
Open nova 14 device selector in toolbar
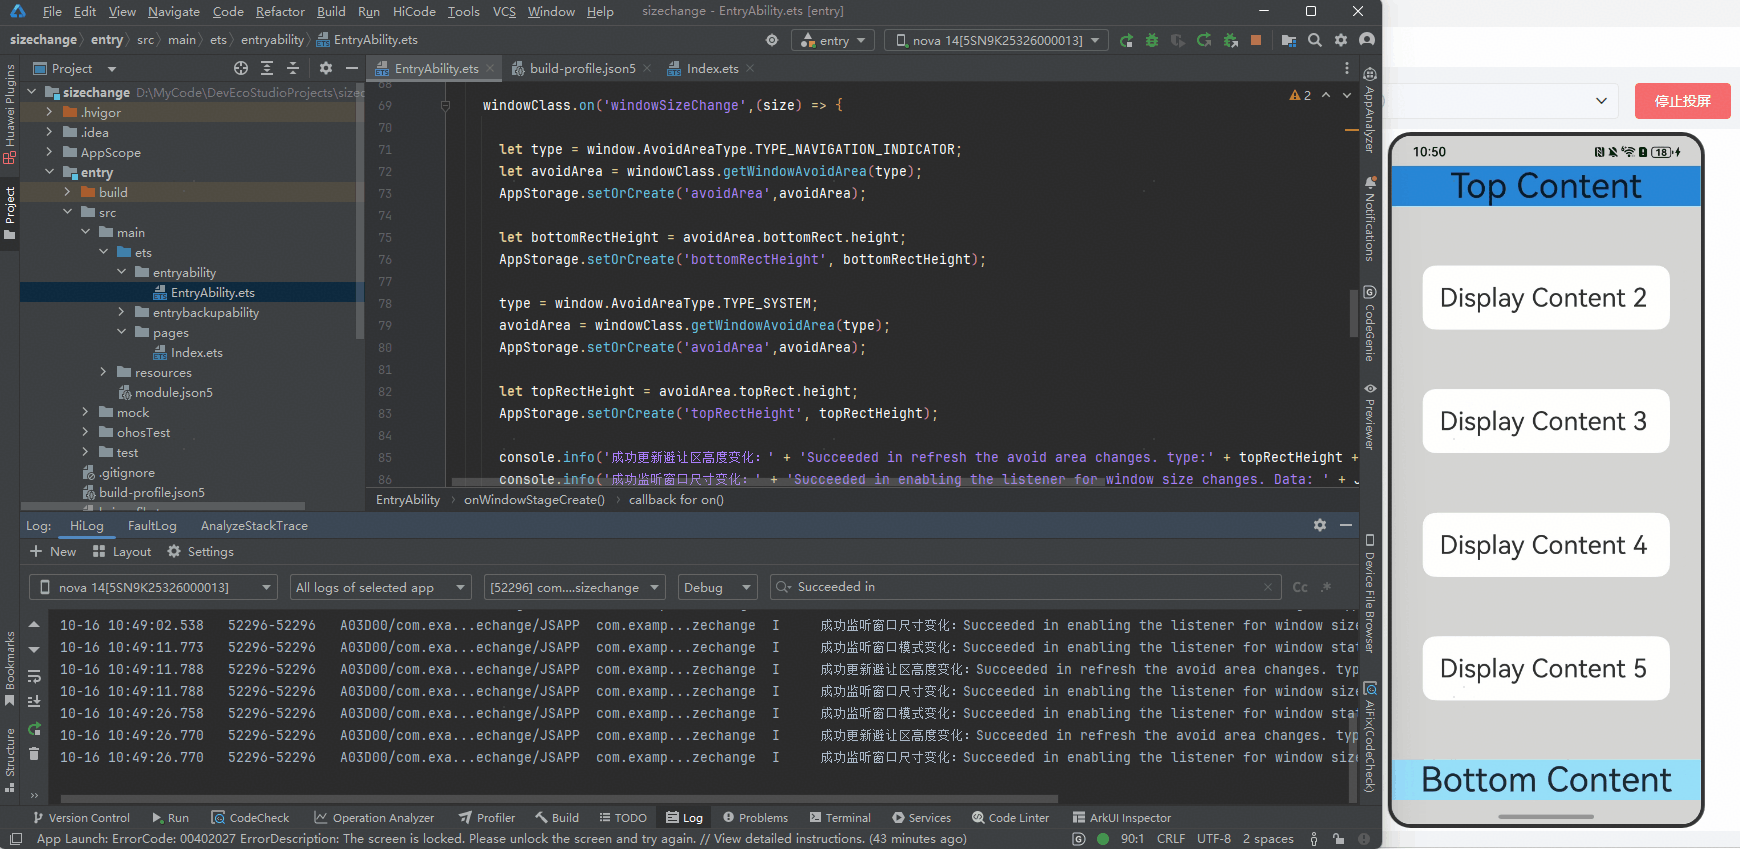tap(997, 40)
